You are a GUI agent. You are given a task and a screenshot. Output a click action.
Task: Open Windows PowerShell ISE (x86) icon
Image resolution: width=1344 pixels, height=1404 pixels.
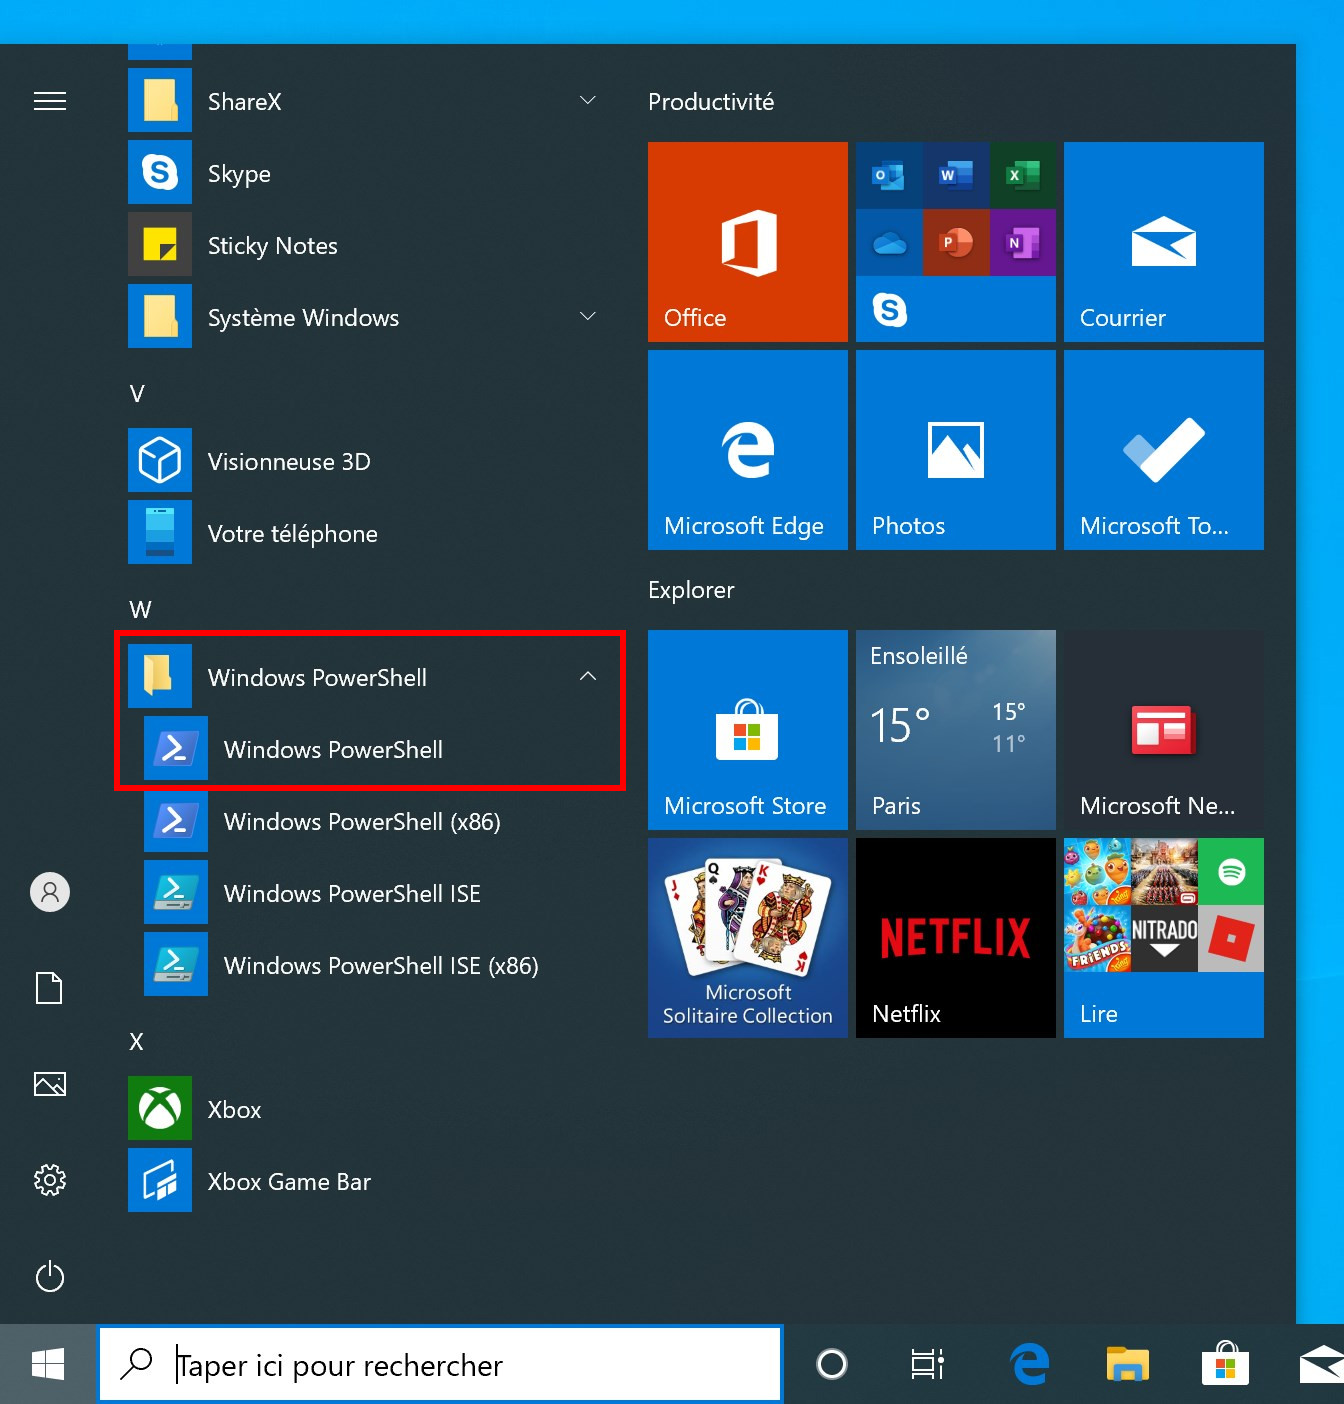(176, 964)
